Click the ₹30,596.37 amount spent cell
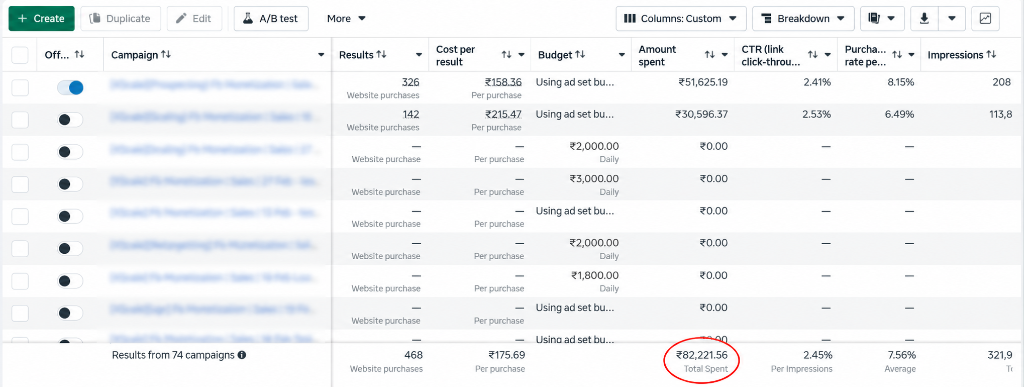The image size is (1024, 387). (701, 114)
